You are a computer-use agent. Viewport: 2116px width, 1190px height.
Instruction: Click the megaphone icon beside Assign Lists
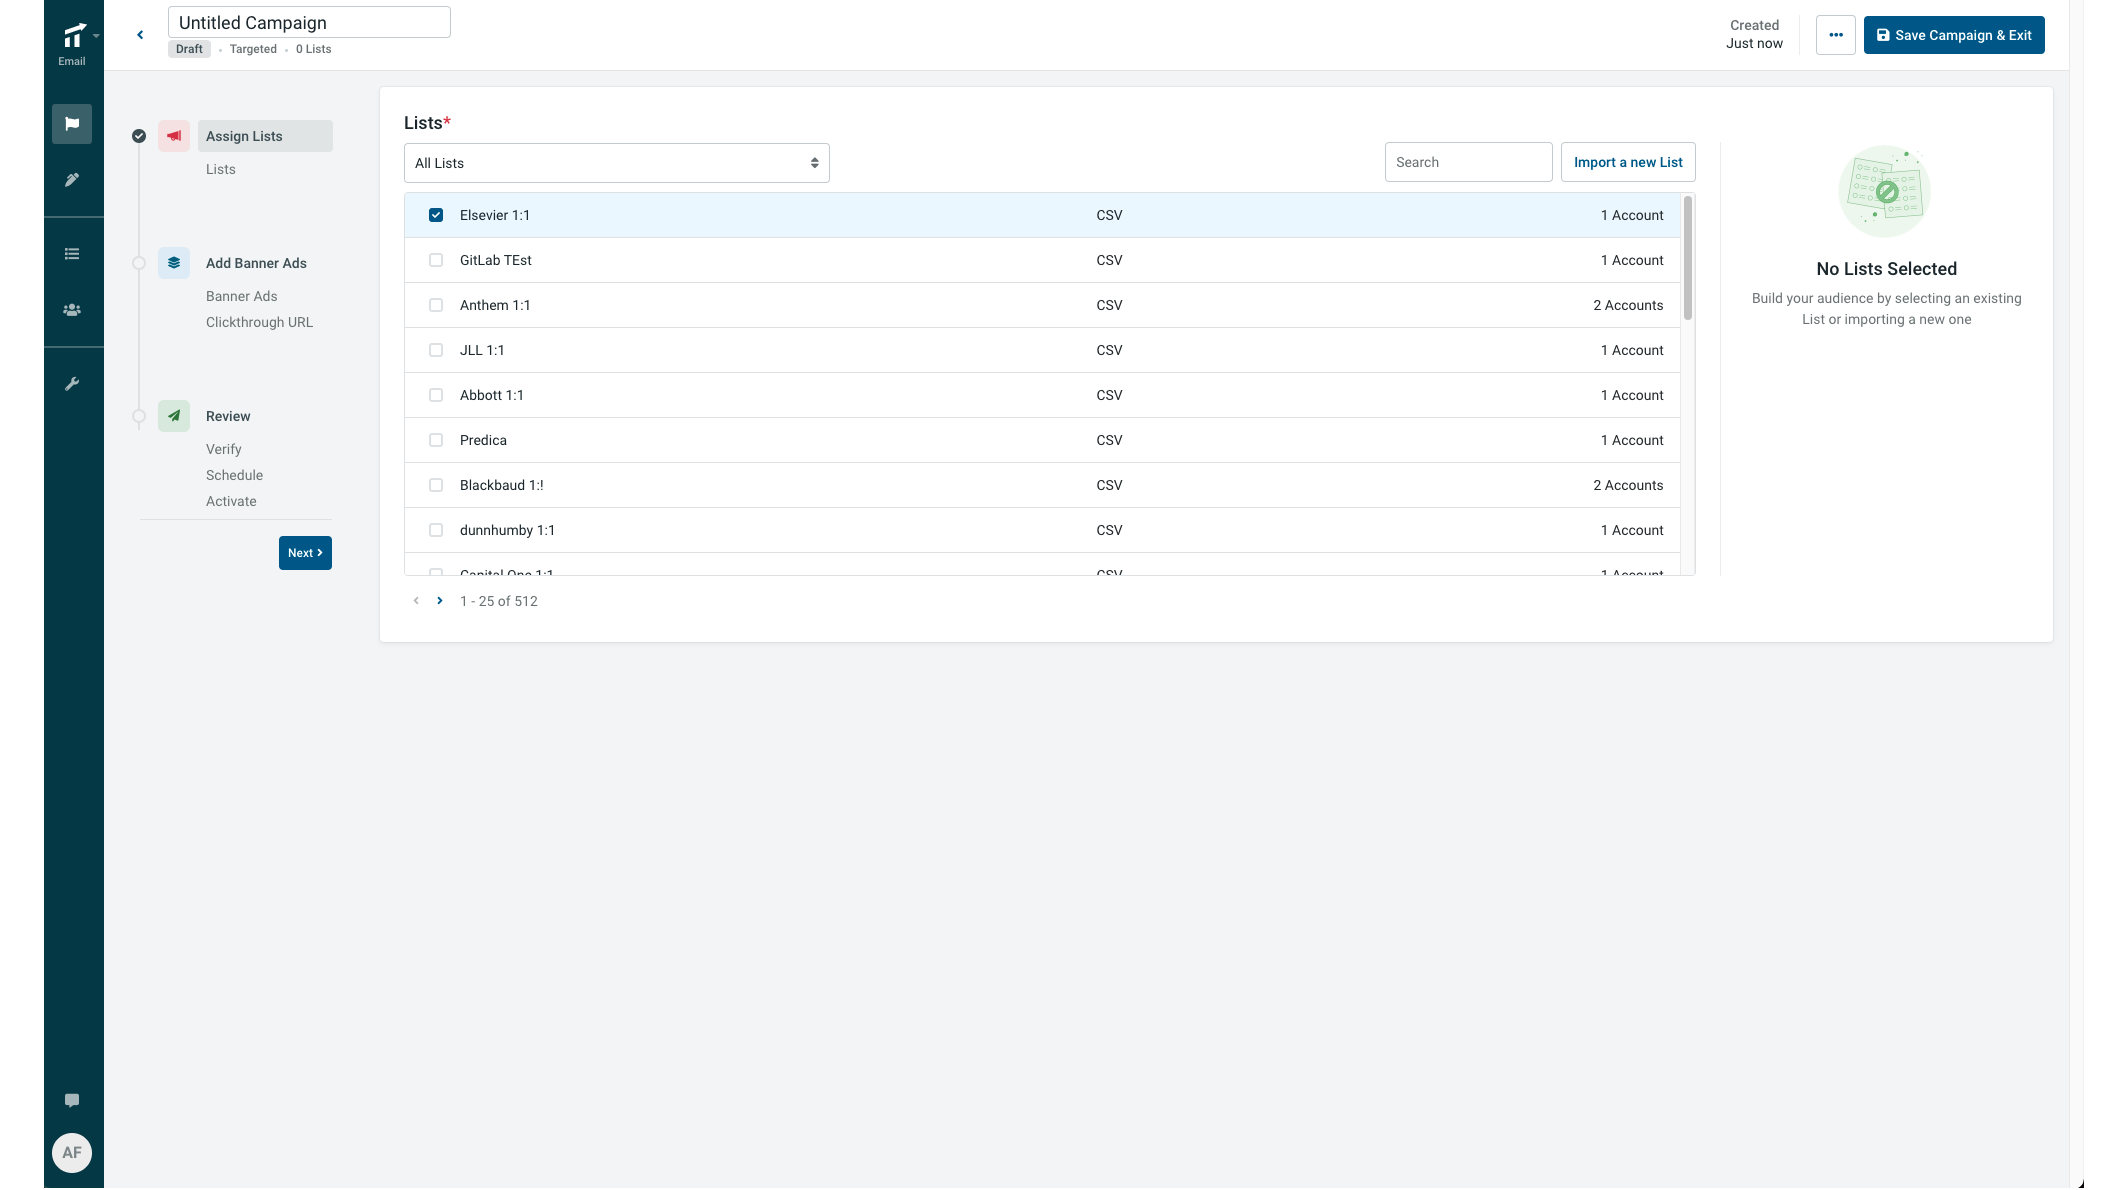tap(174, 136)
